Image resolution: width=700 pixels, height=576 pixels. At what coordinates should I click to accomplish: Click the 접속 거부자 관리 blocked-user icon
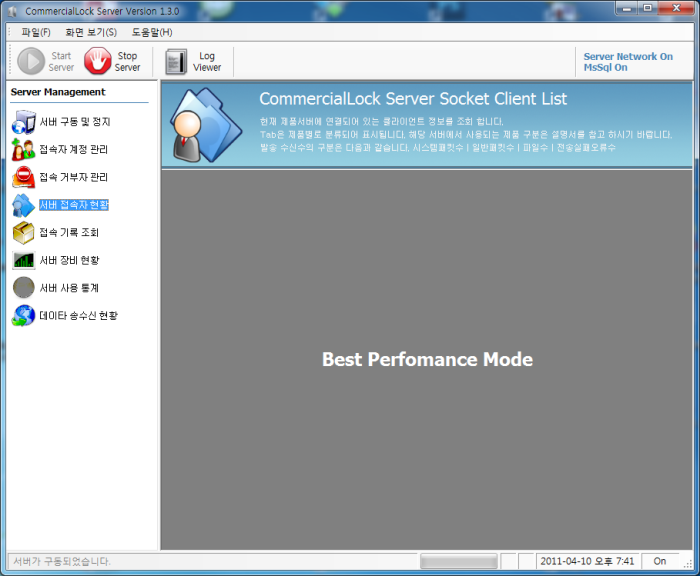tap(23, 177)
